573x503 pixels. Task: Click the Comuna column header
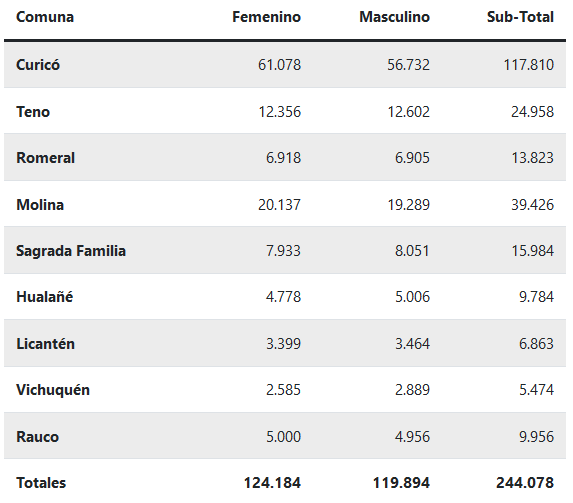[x=45, y=17]
